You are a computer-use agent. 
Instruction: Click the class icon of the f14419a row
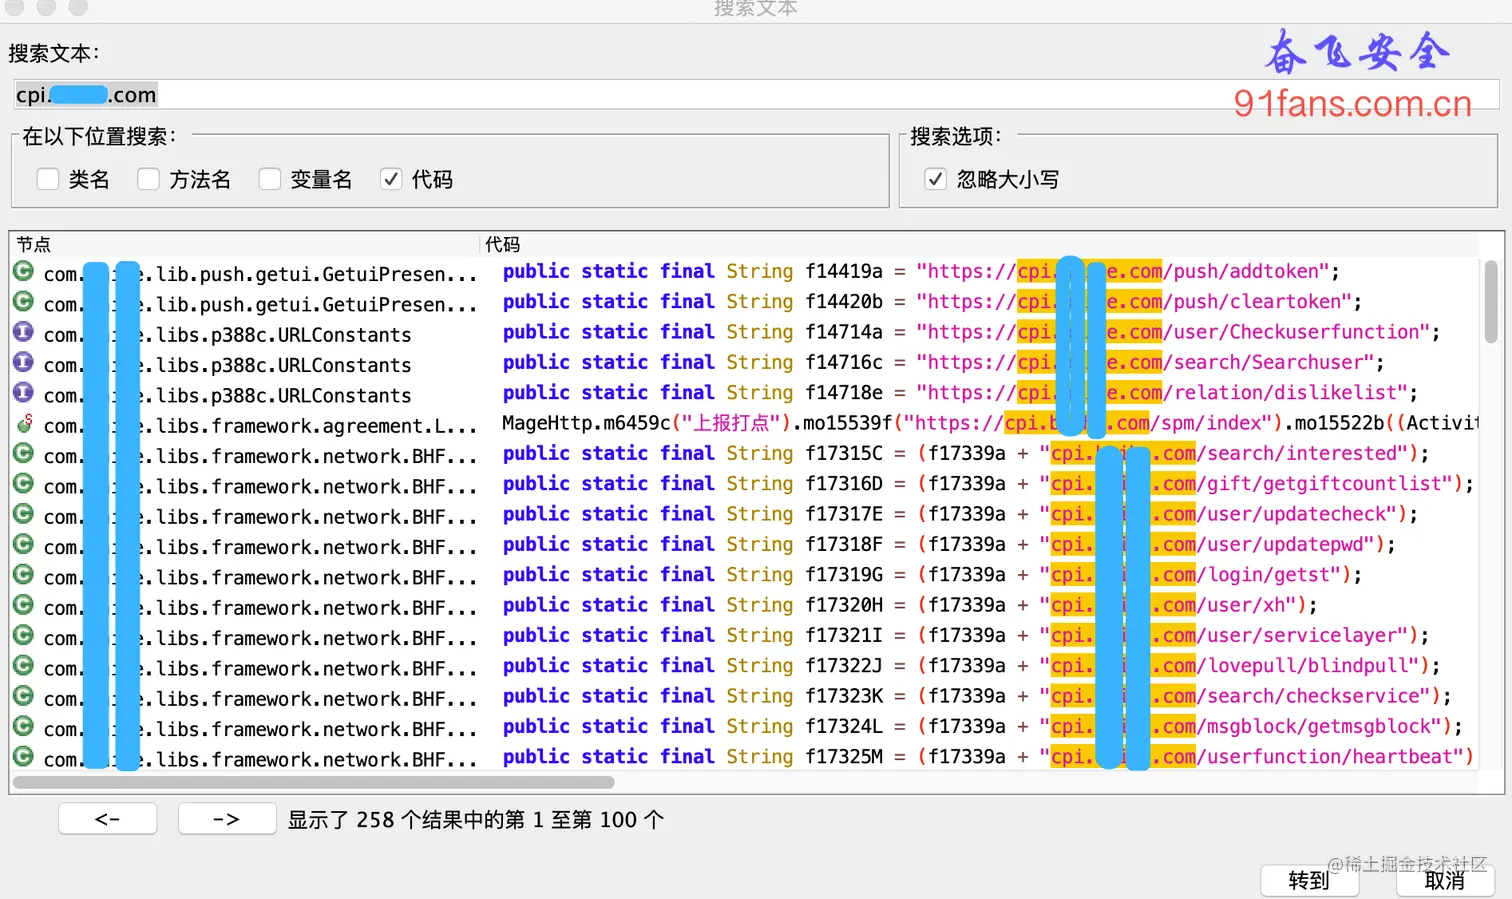coord(23,271)
